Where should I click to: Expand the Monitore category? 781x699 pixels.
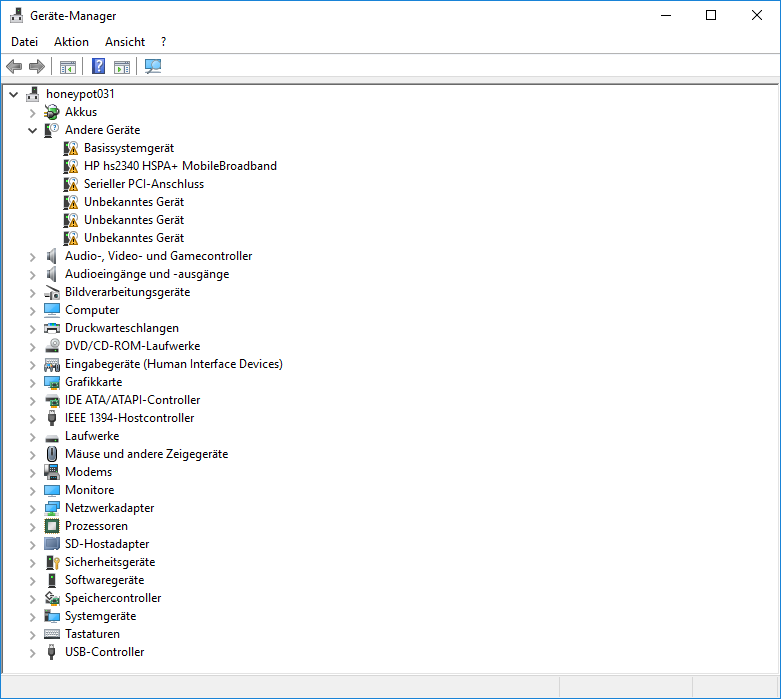pos(33,491)
